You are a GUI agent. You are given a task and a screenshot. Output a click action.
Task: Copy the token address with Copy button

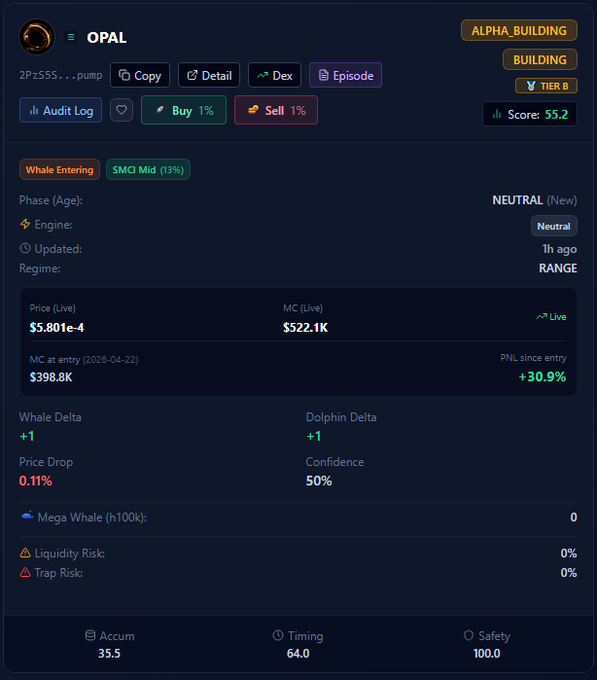pos(140,75)
